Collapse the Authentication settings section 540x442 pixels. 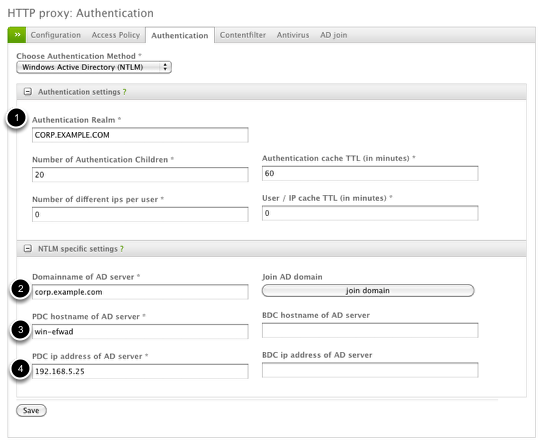28,92
